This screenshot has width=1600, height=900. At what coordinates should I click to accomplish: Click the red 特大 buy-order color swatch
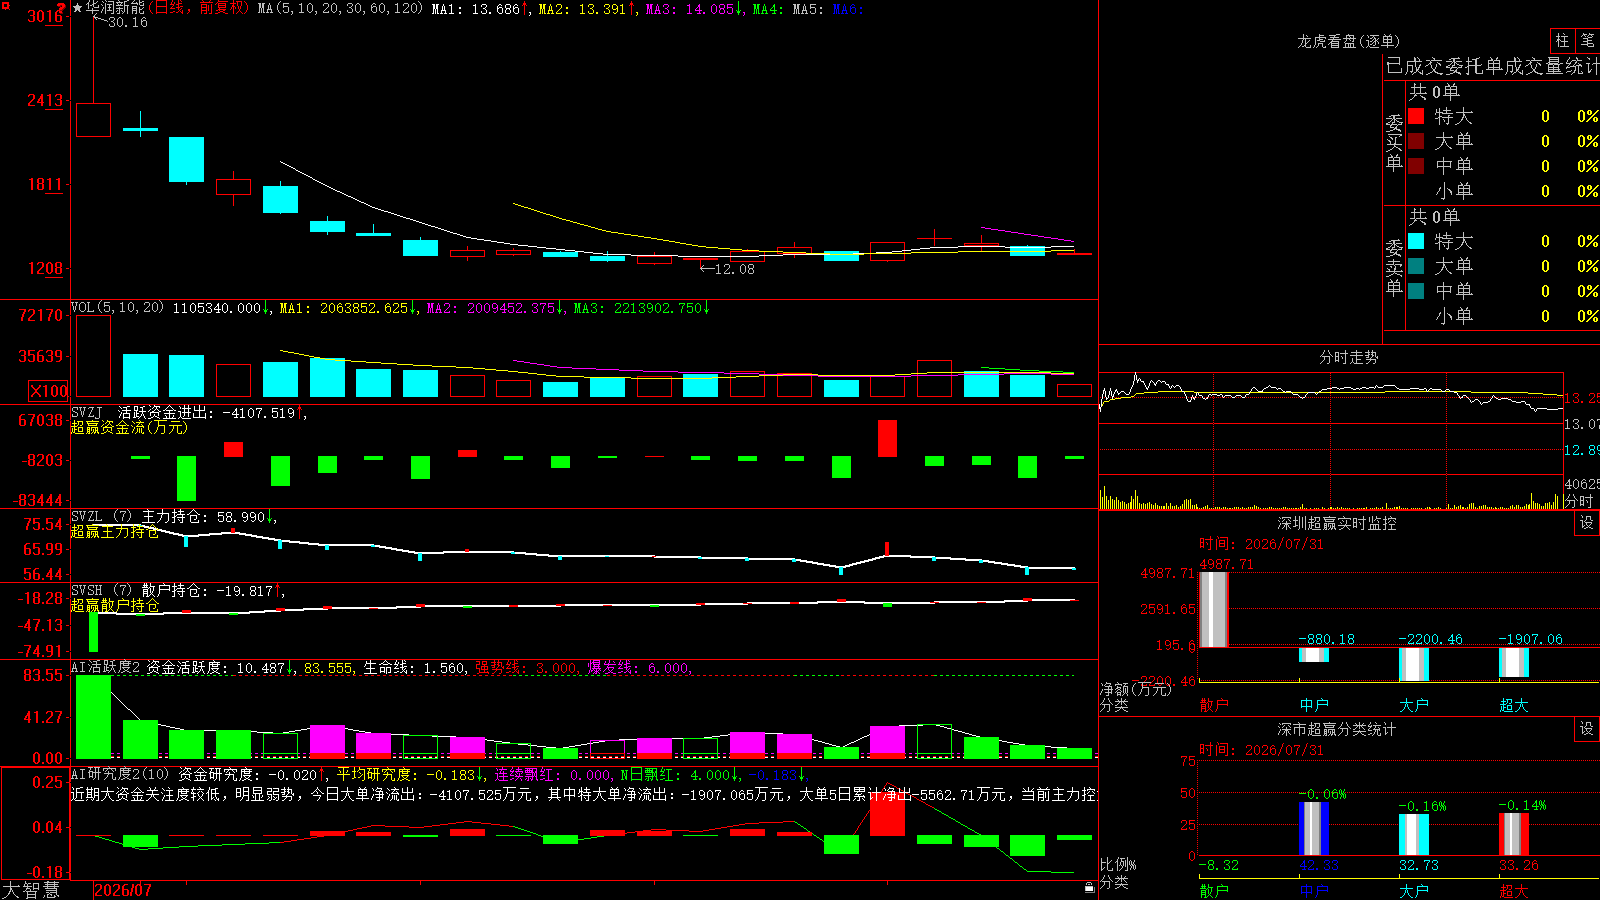pyautogui.click(x=1416, y=116)
